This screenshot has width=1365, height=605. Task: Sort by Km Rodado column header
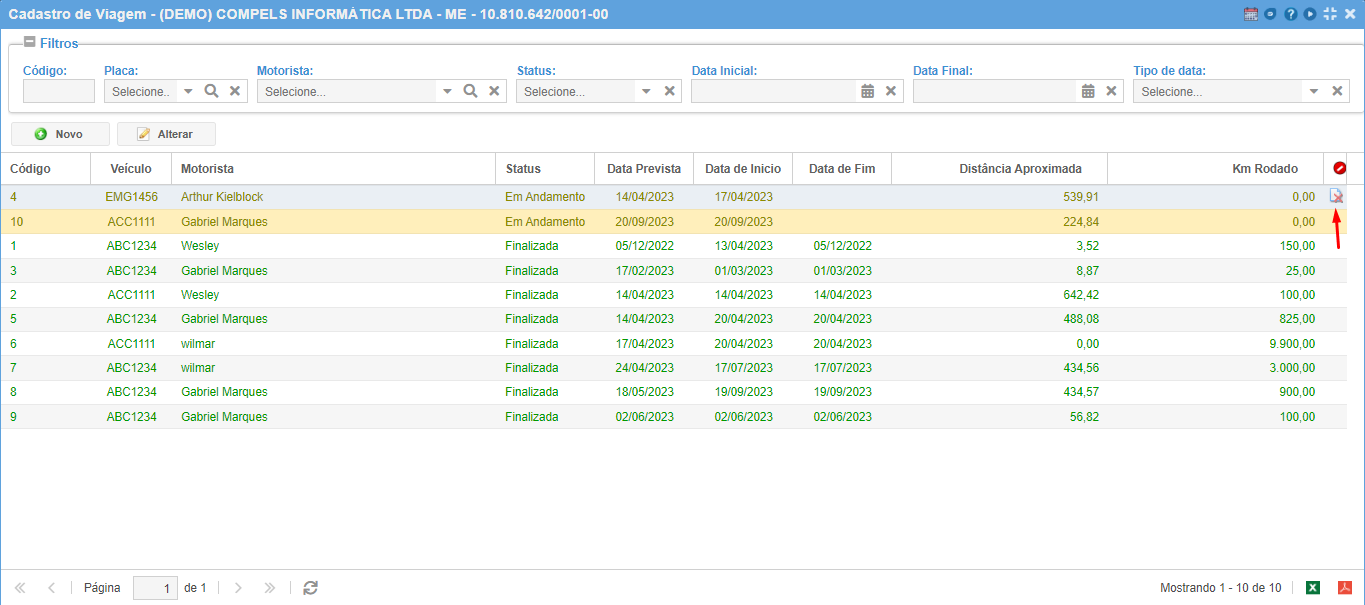point(1215,169)
